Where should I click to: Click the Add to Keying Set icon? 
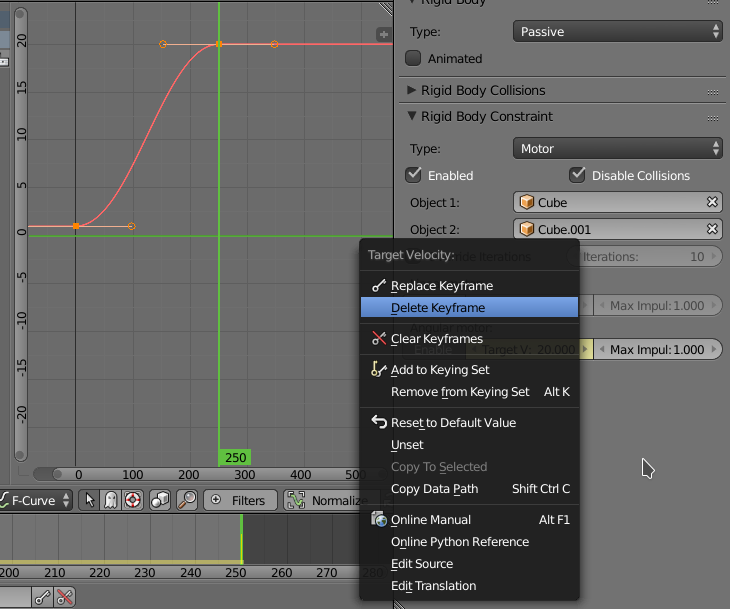379,369
